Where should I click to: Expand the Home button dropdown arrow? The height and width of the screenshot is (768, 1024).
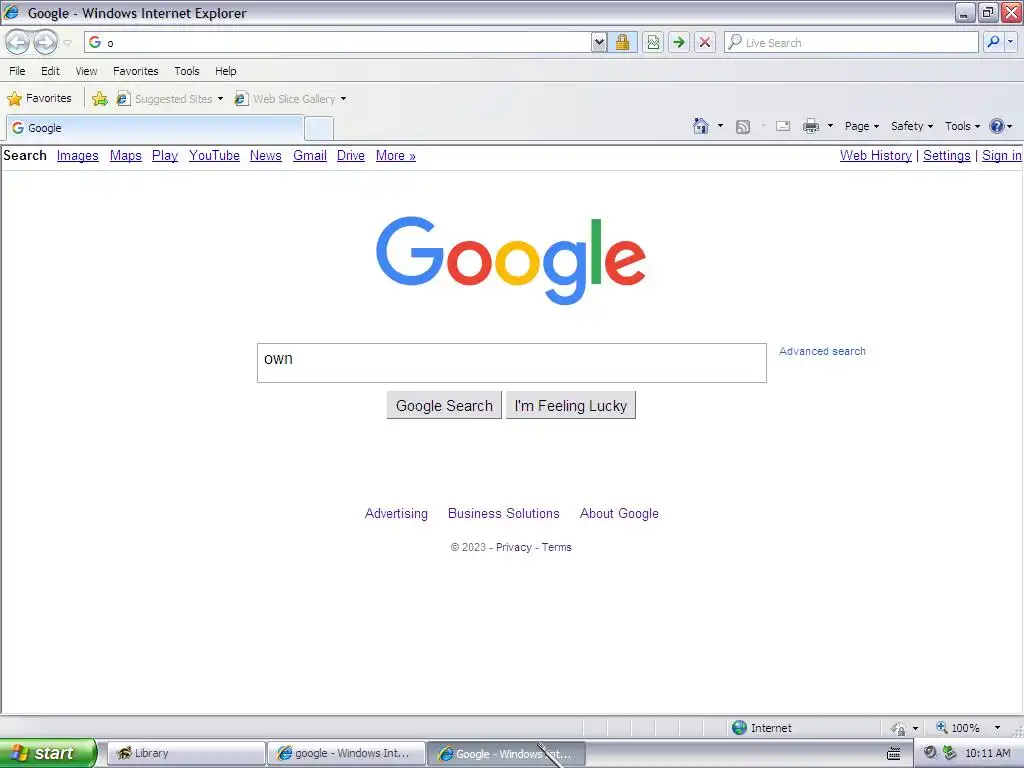pyautogui.click(x=720, y=126)
